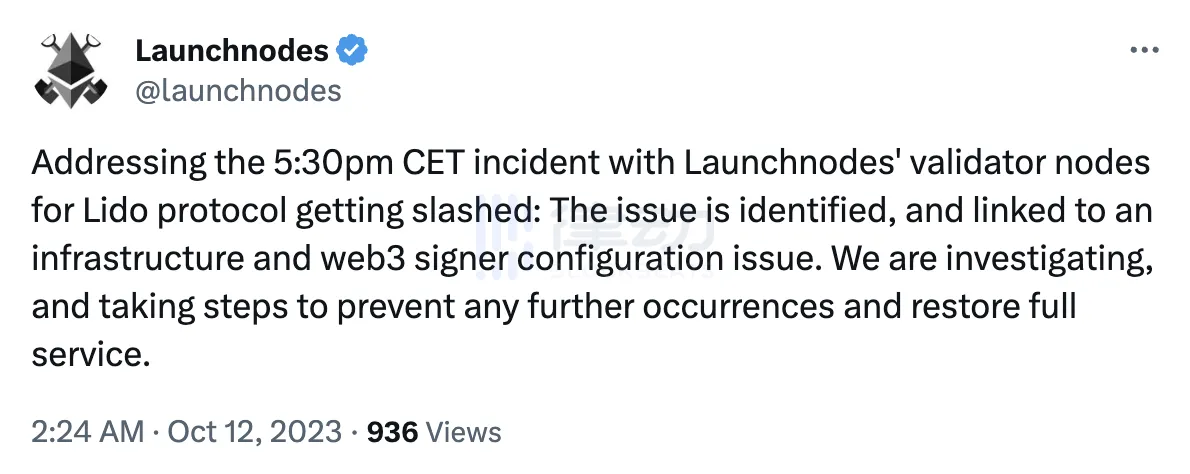Open the three-dot more options menu
Screen dimensions: 1190x474
(x=1143, y=51)
